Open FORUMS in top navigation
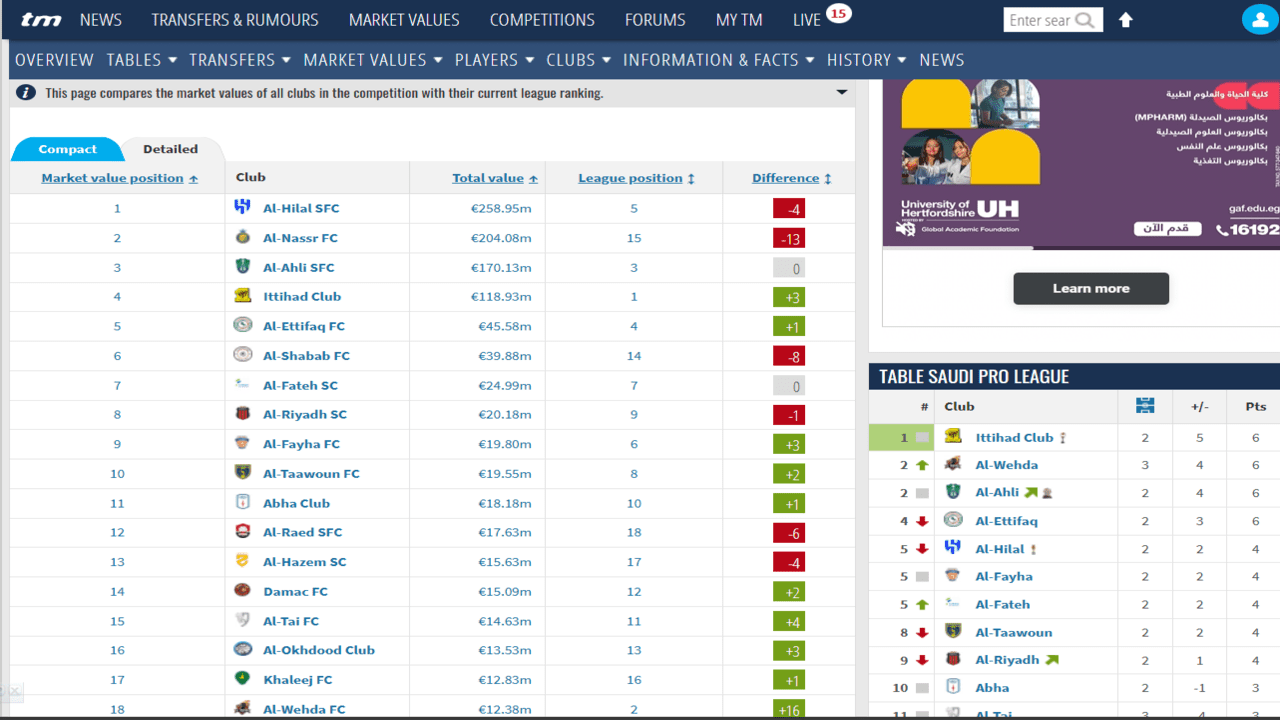Screen dimensions: 1280x720 [x=655, y=20]
